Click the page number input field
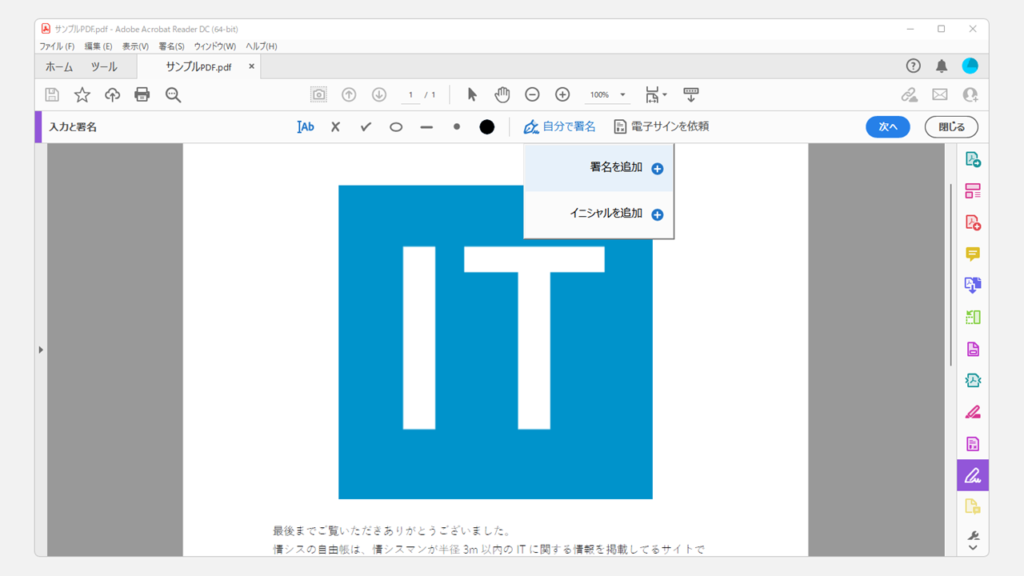This screenshot has width=1024, height=576. pyautogui.click(x=411, y=95)
